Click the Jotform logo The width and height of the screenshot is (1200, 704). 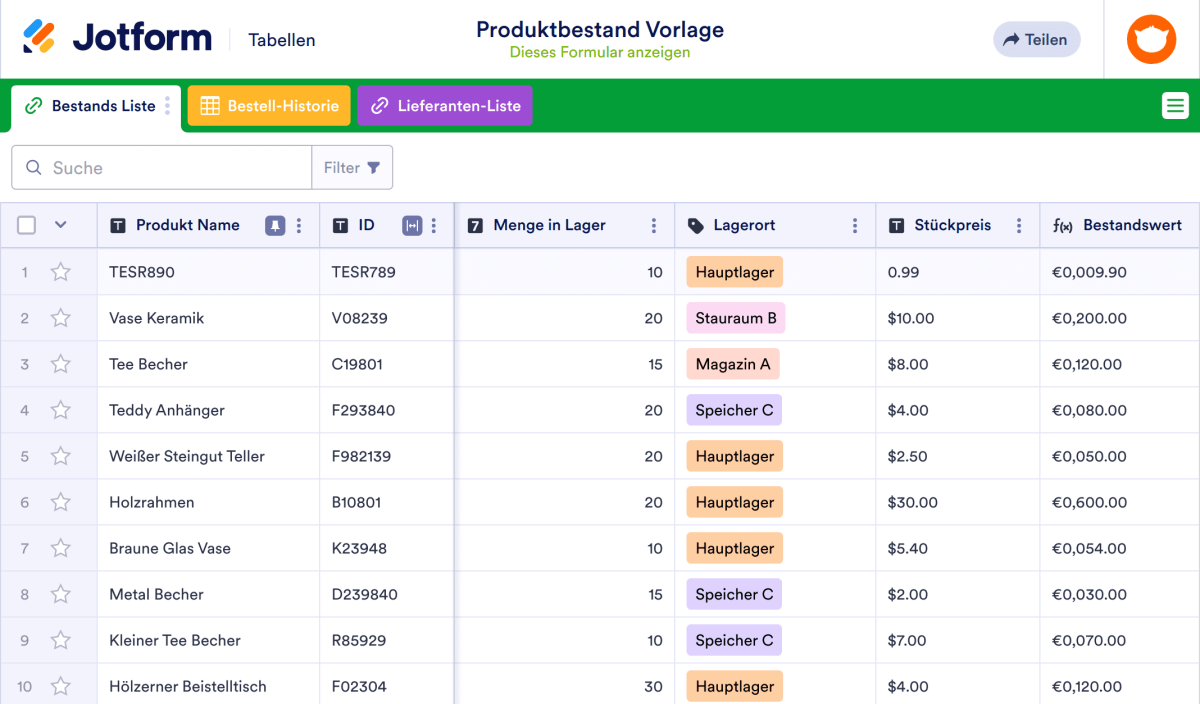coord(117,39)
